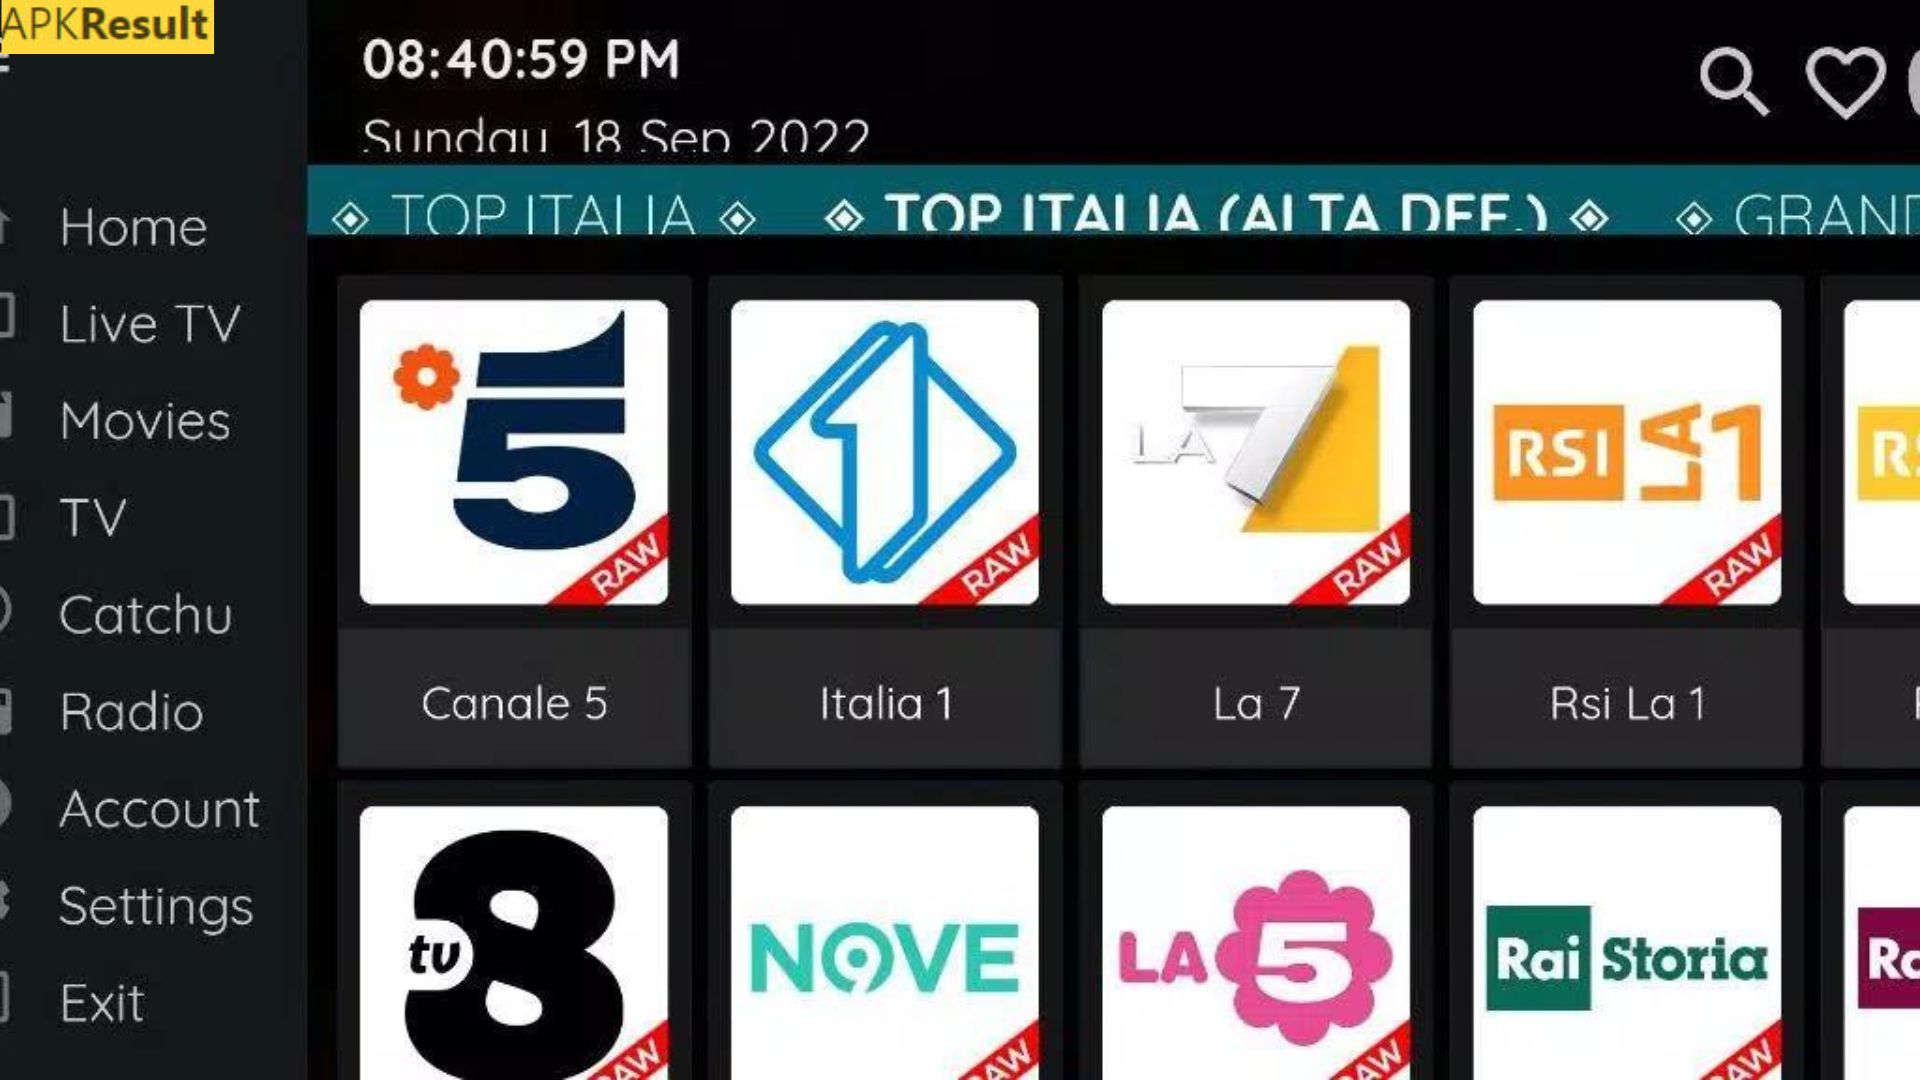Select the Rai Storia channel icon
This screenshot has height=1080, width=1920.
tap(1626, 940)
